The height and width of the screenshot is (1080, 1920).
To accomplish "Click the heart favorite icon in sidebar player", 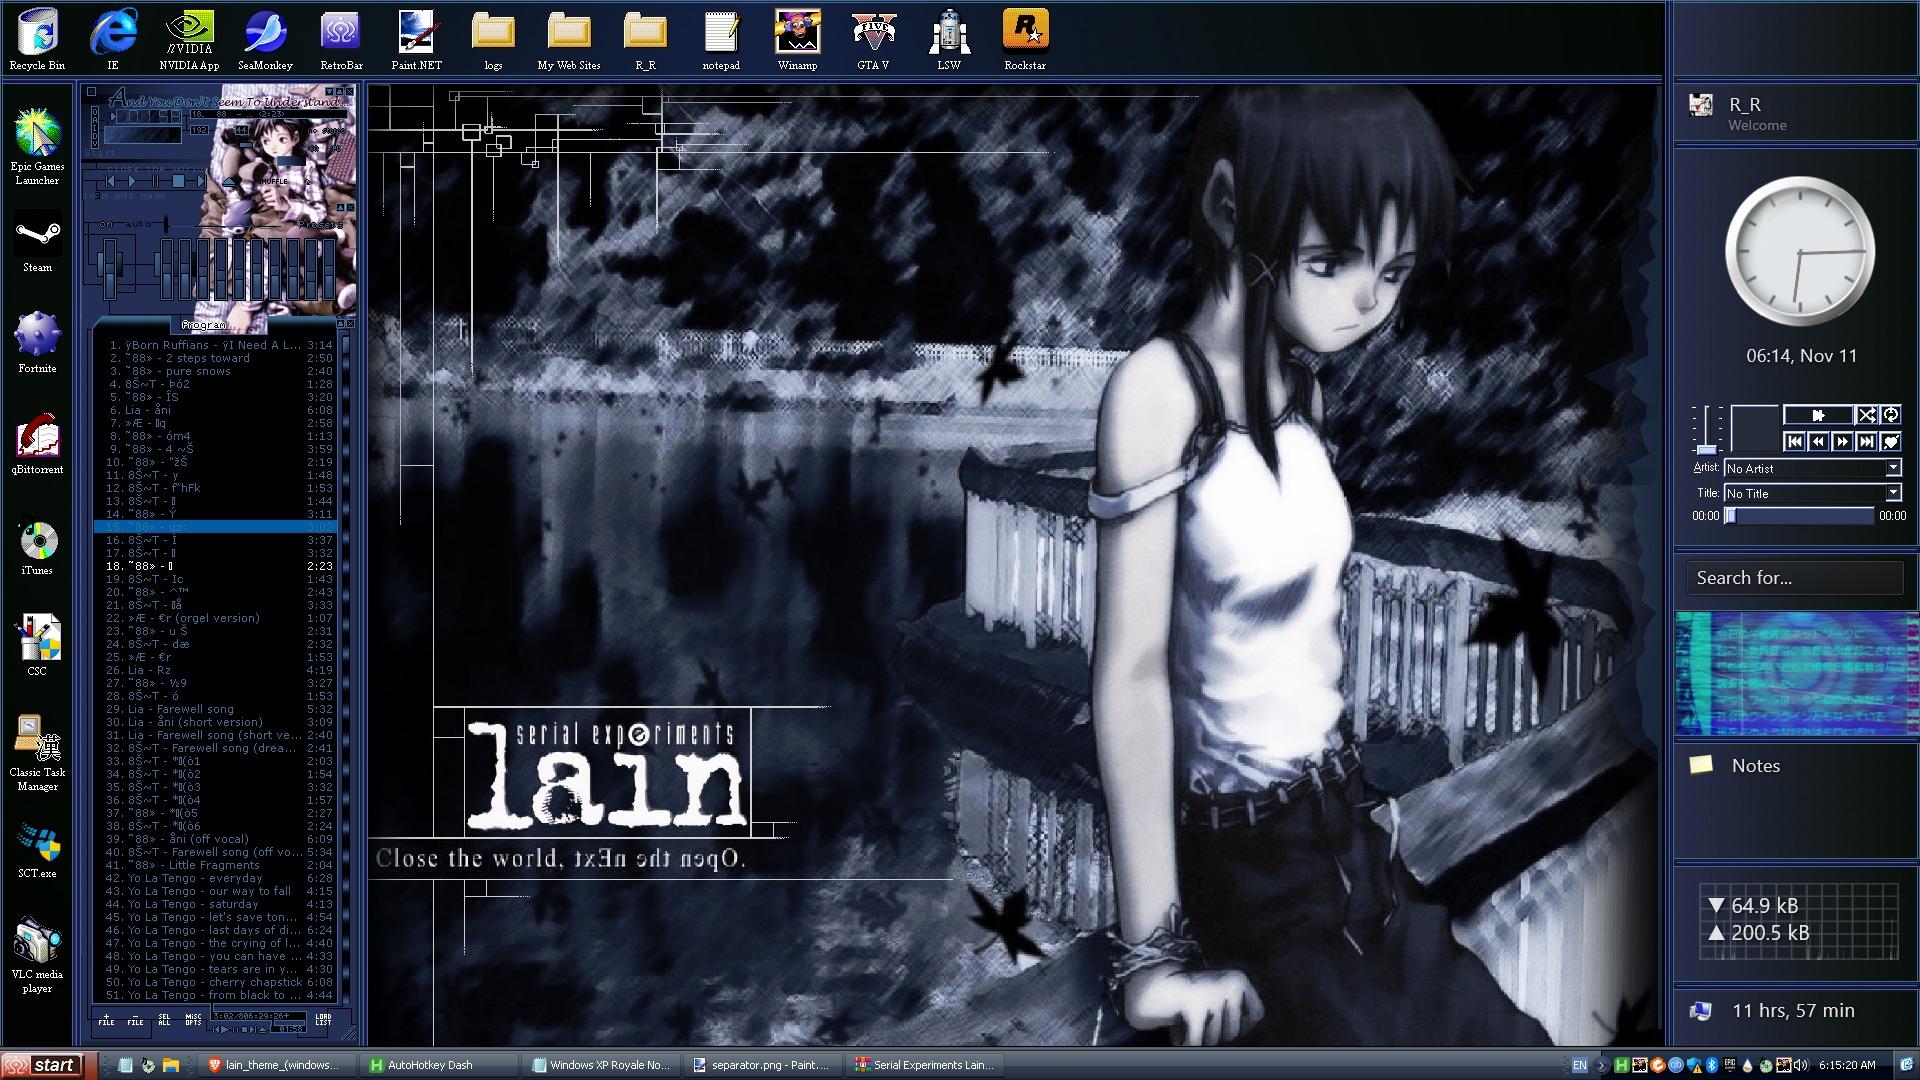I will click(1890, 441).
